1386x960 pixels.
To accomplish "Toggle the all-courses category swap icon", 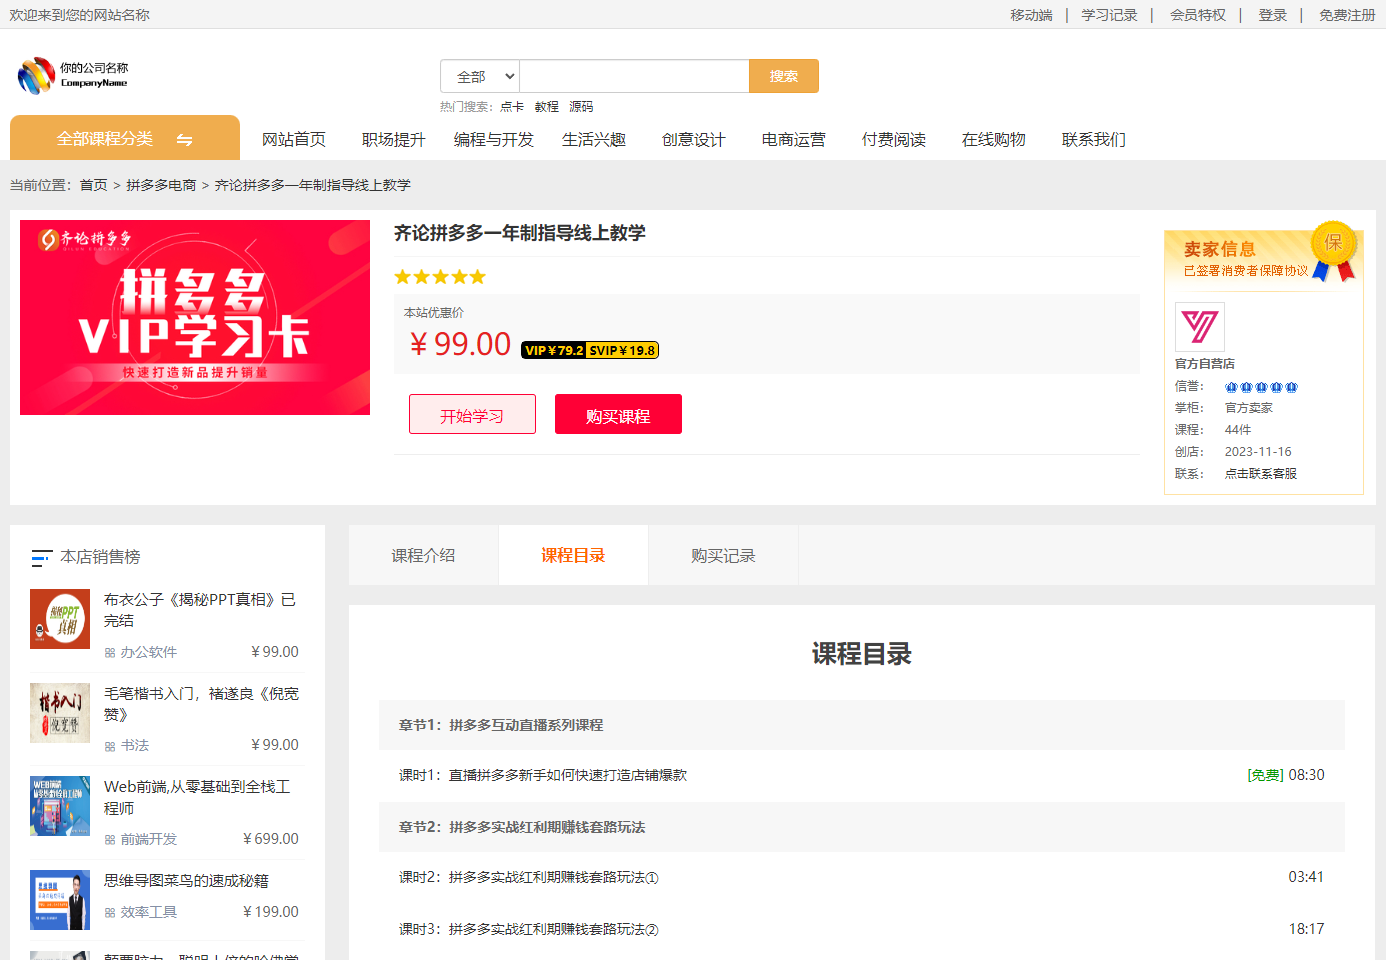I will [x=185, y=140].
